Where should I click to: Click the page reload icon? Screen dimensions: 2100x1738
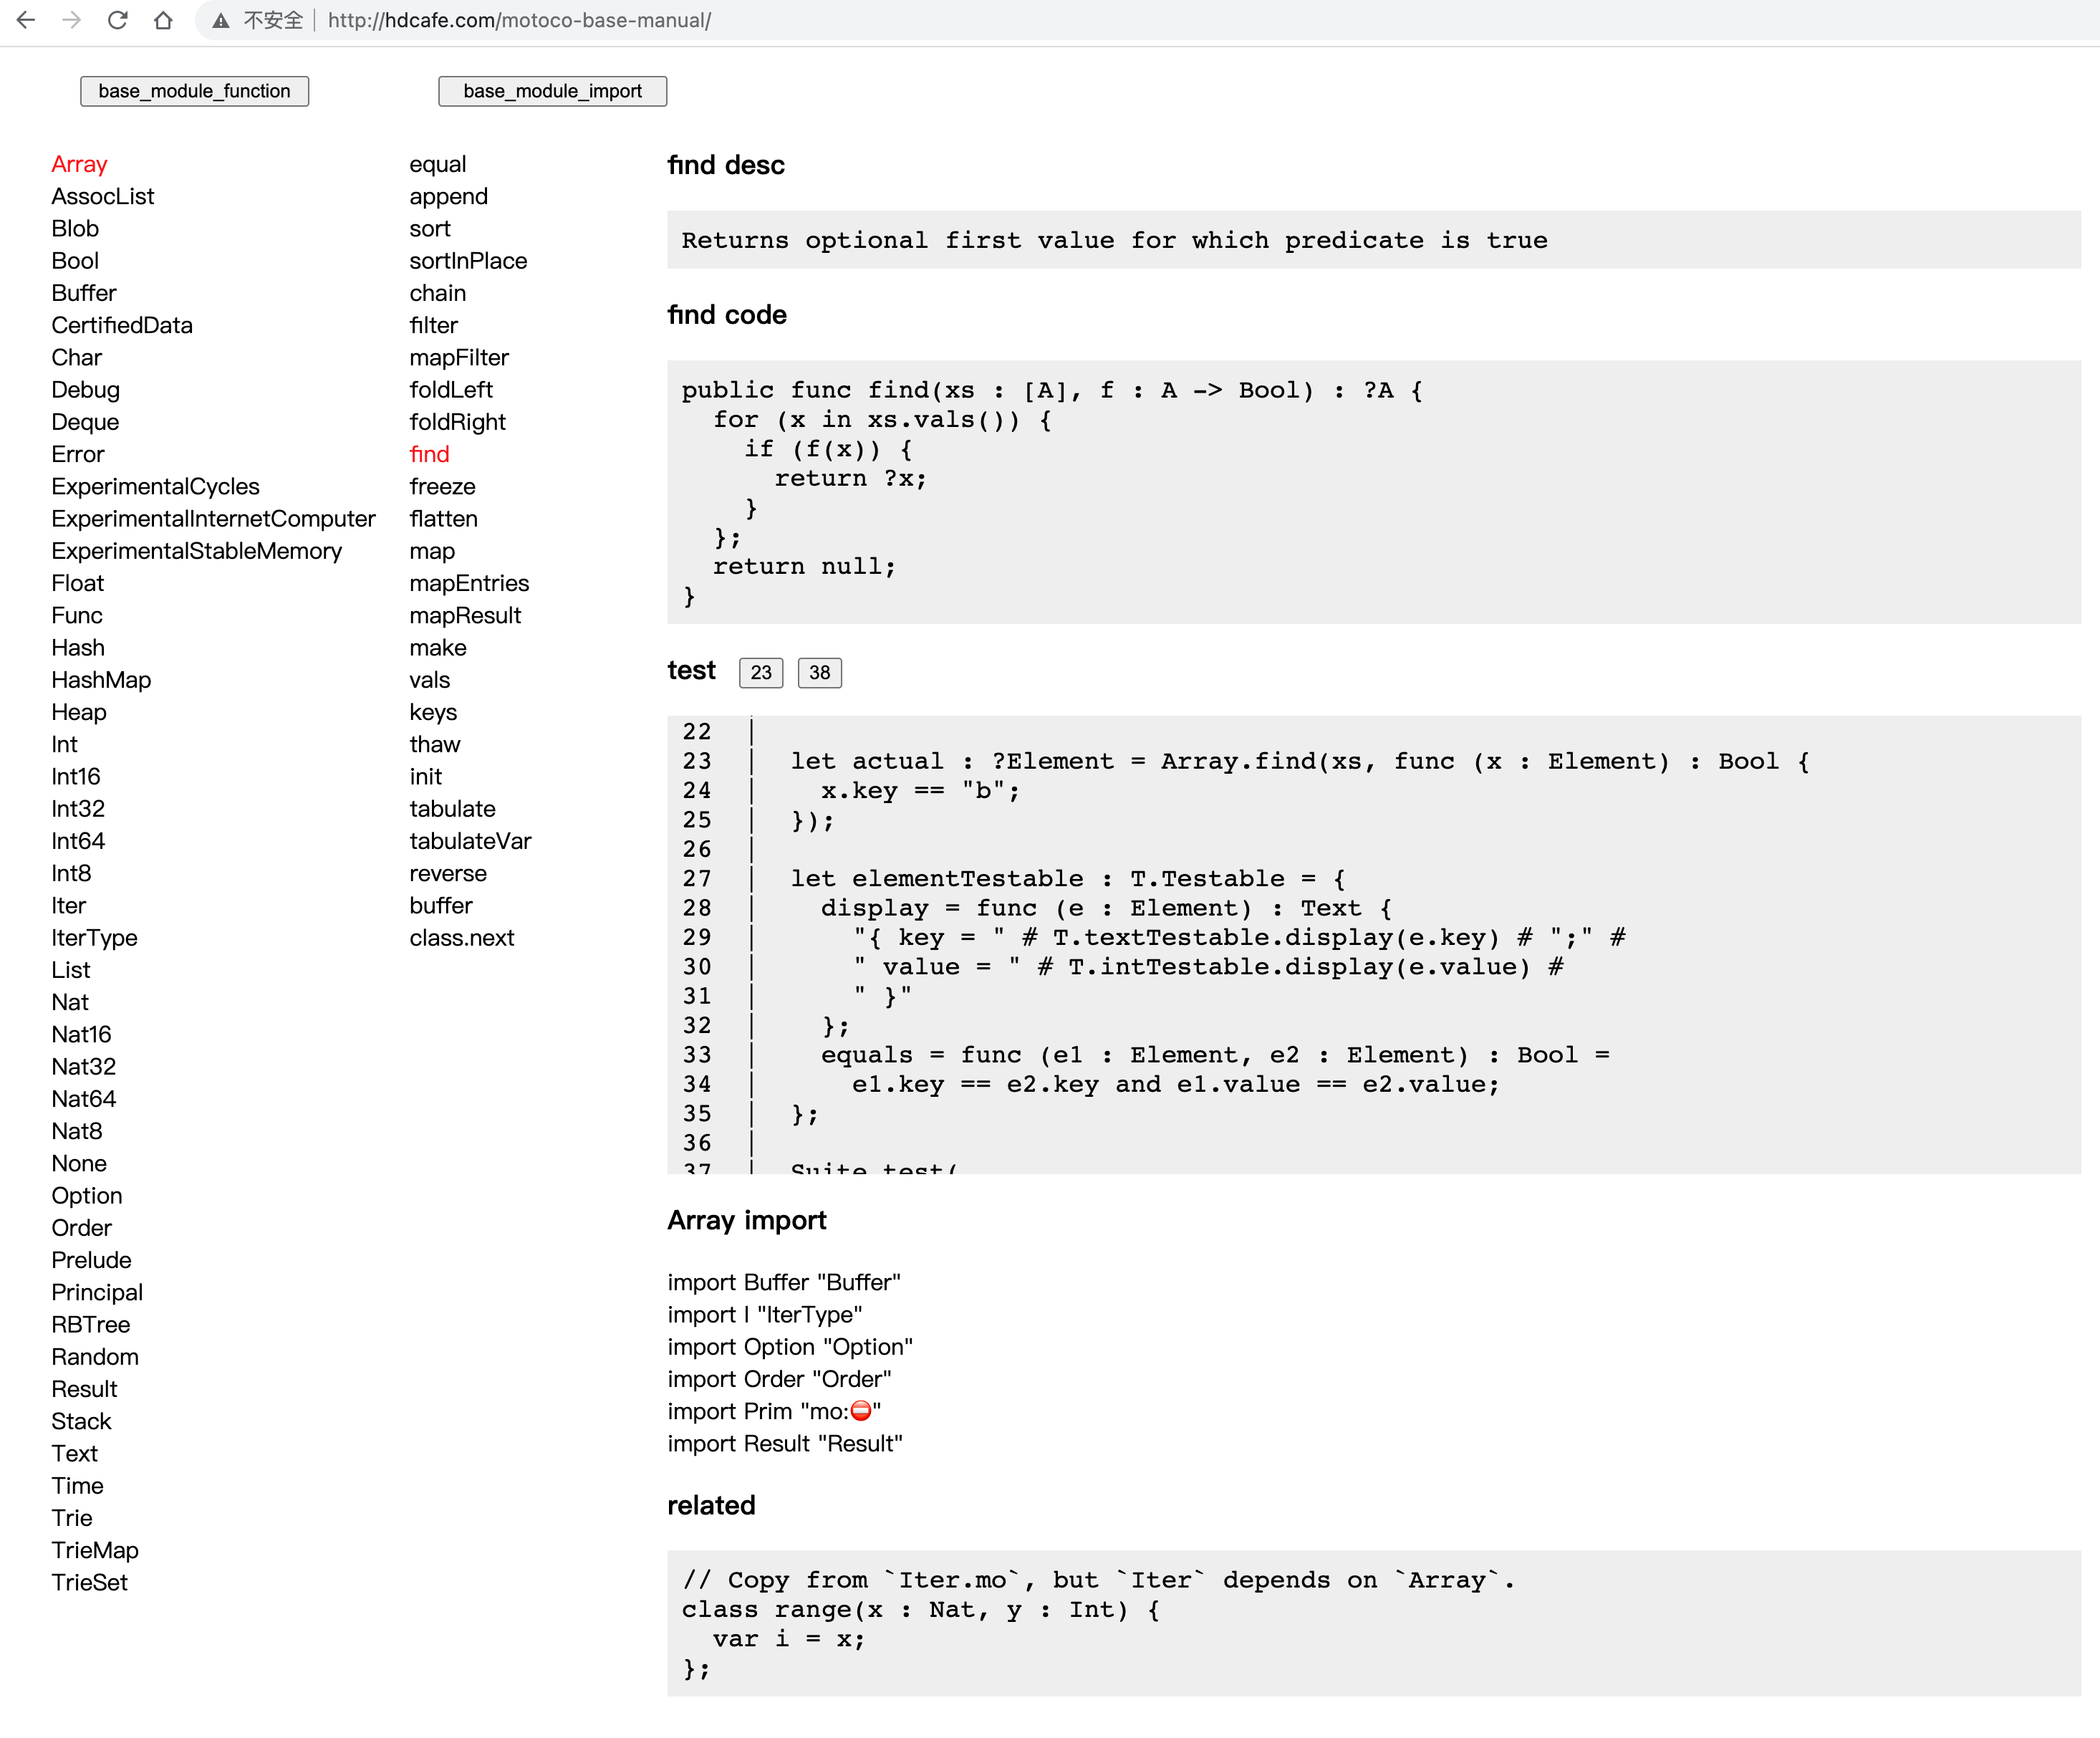coord(118,20)
